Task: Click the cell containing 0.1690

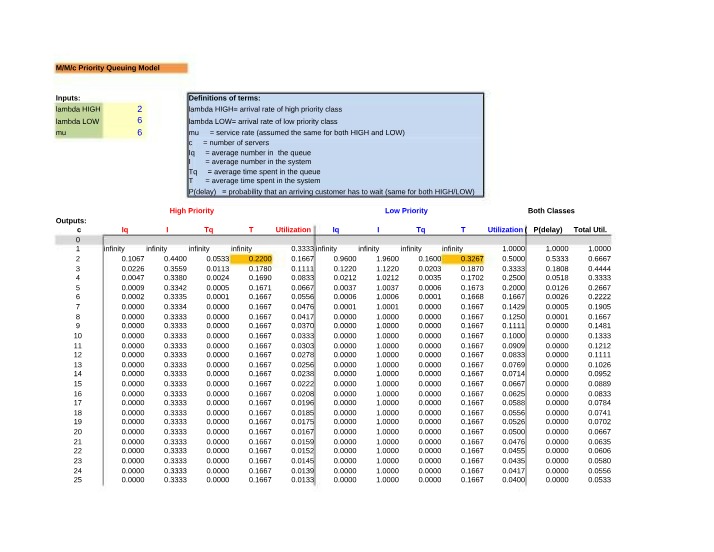Action: (x=260, y=277)
